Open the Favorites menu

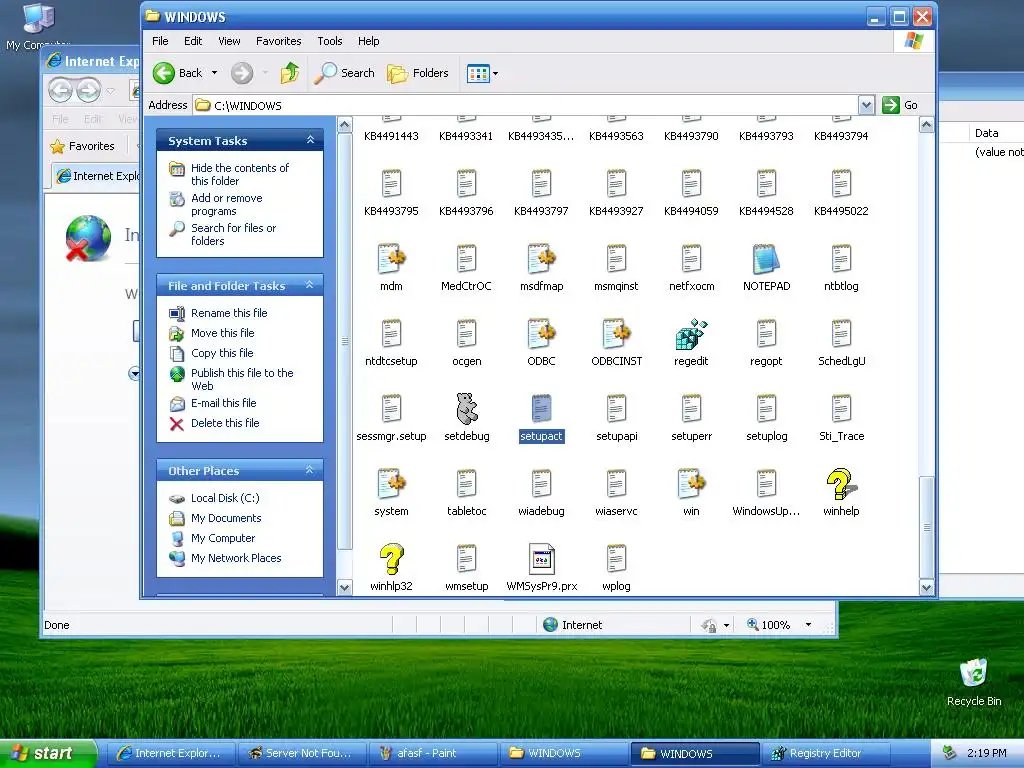pyautogui.click(x=279, y=41)
